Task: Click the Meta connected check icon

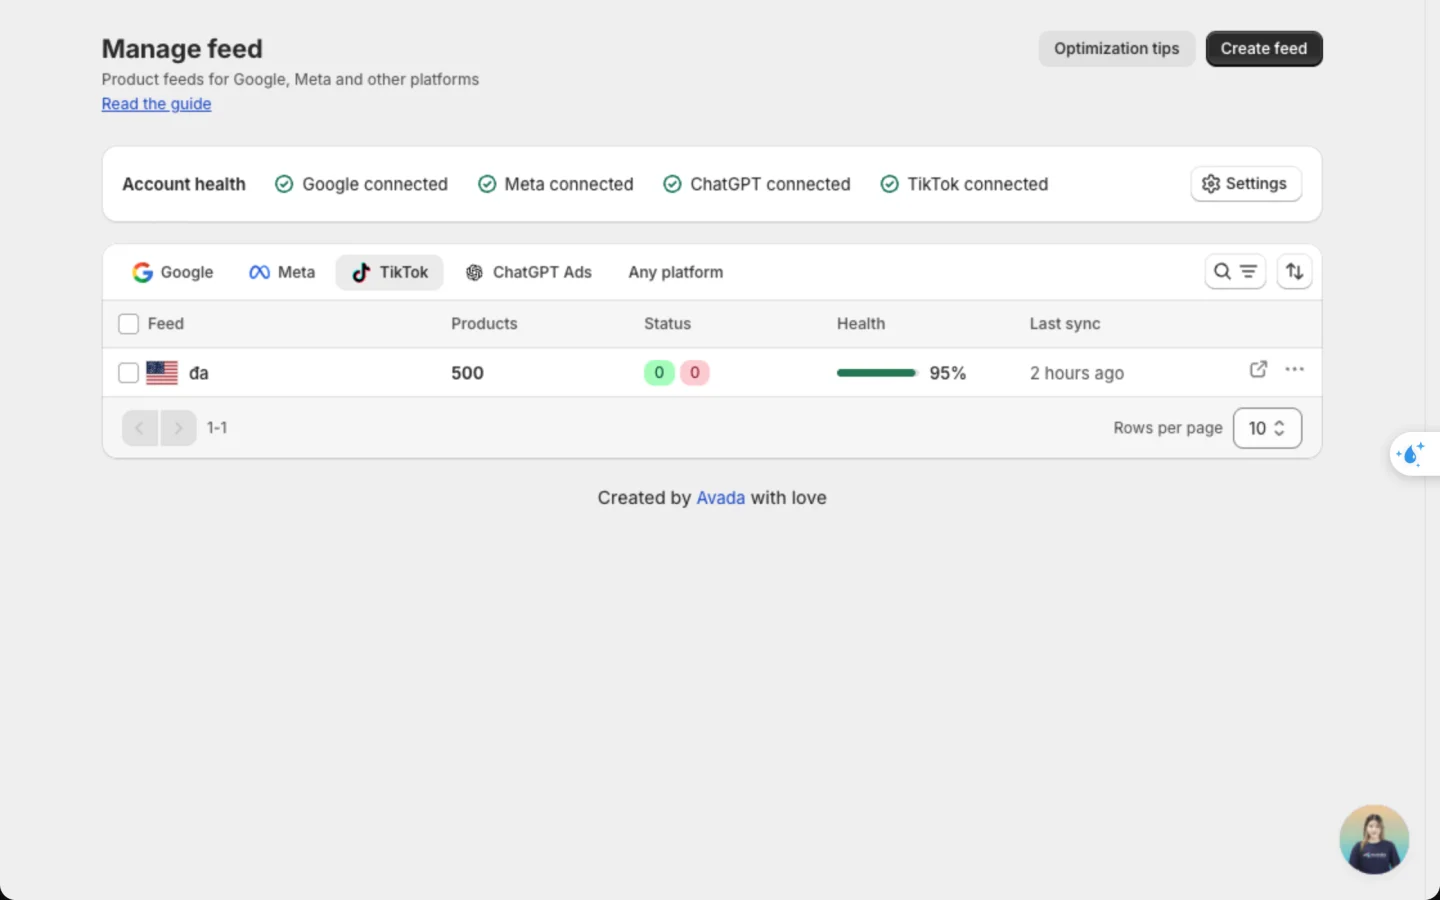Action: click(487, 184)
